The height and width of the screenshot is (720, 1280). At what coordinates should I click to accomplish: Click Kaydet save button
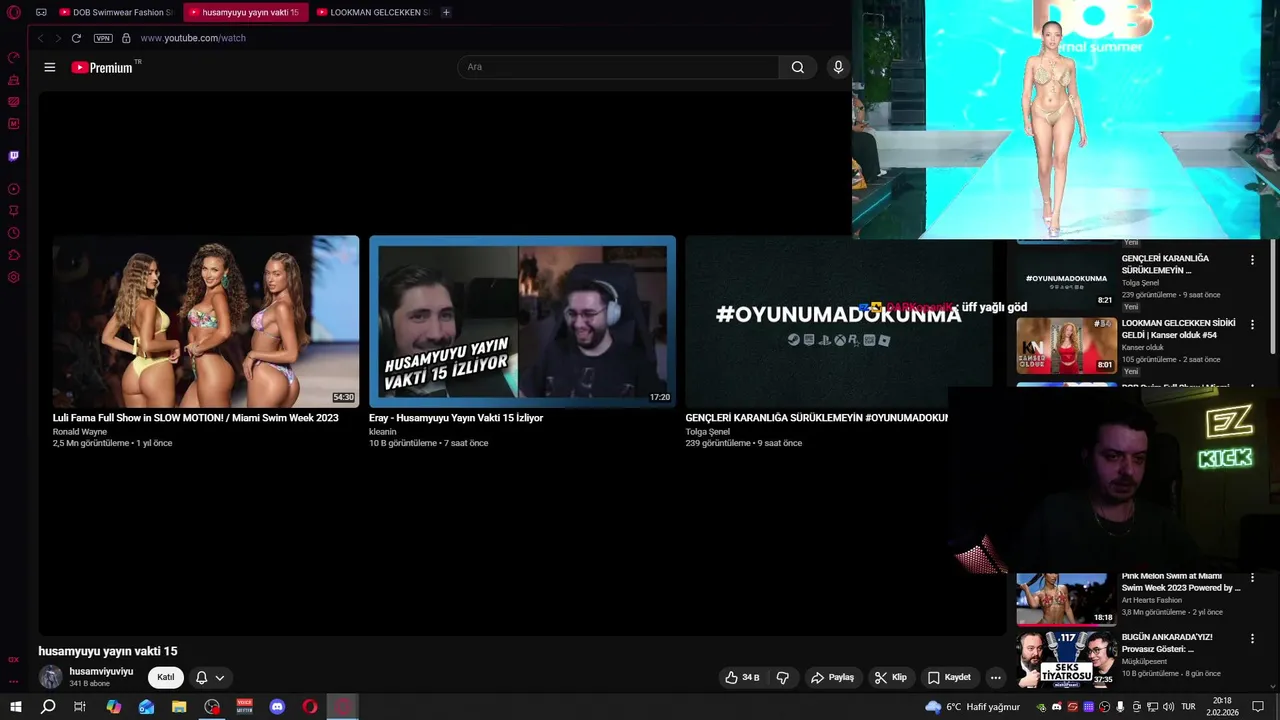tap(949, 677)
